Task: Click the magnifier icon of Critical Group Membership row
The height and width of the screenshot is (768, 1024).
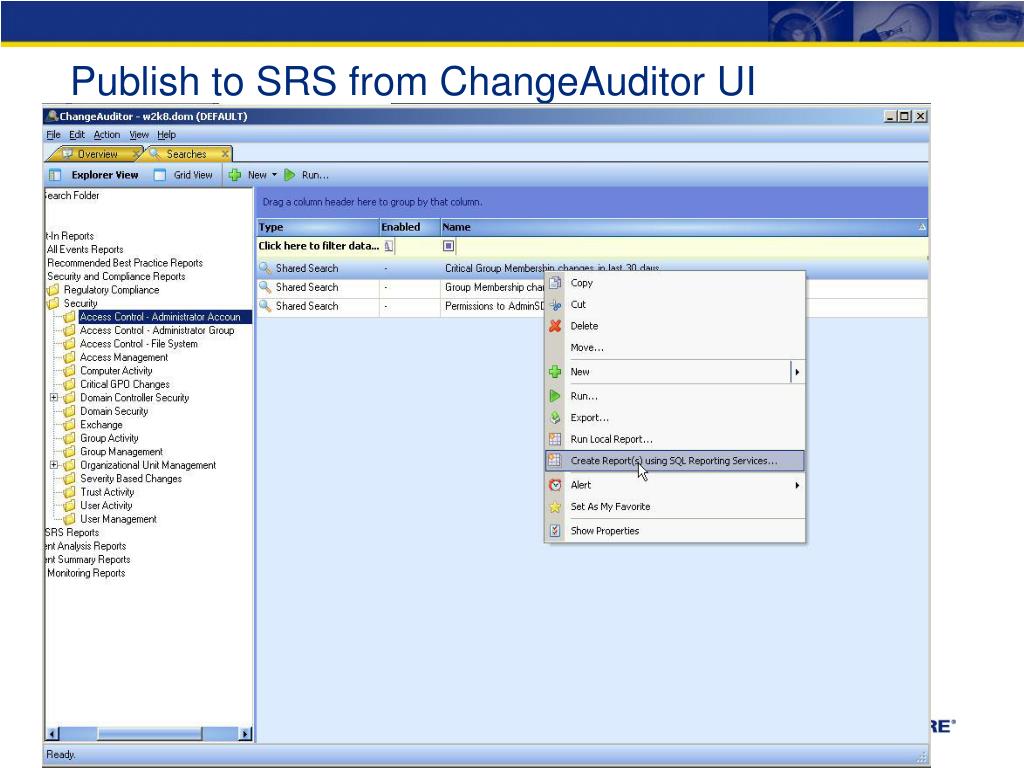Action: pos(264,268)
